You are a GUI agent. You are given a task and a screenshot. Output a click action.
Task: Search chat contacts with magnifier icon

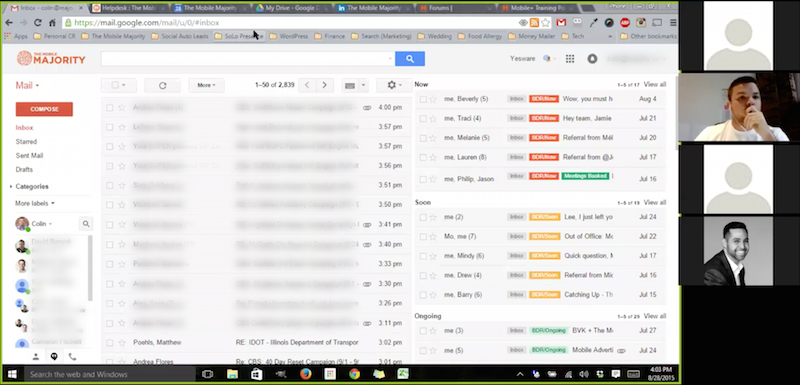[86, 224]
